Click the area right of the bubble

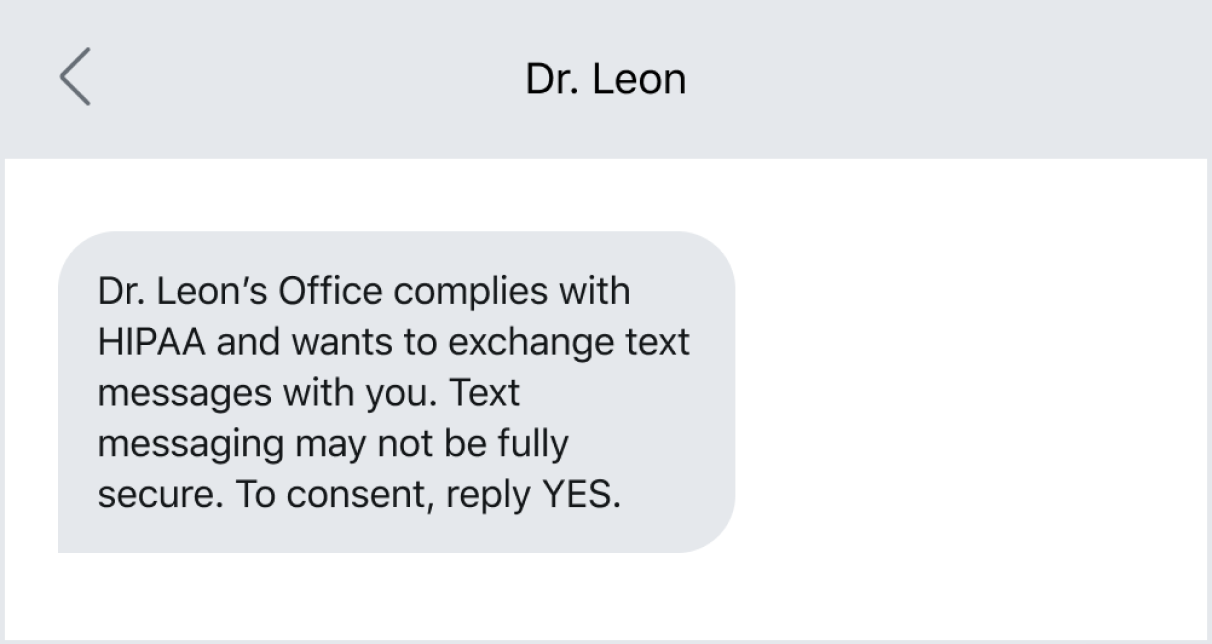coord(950,390)
